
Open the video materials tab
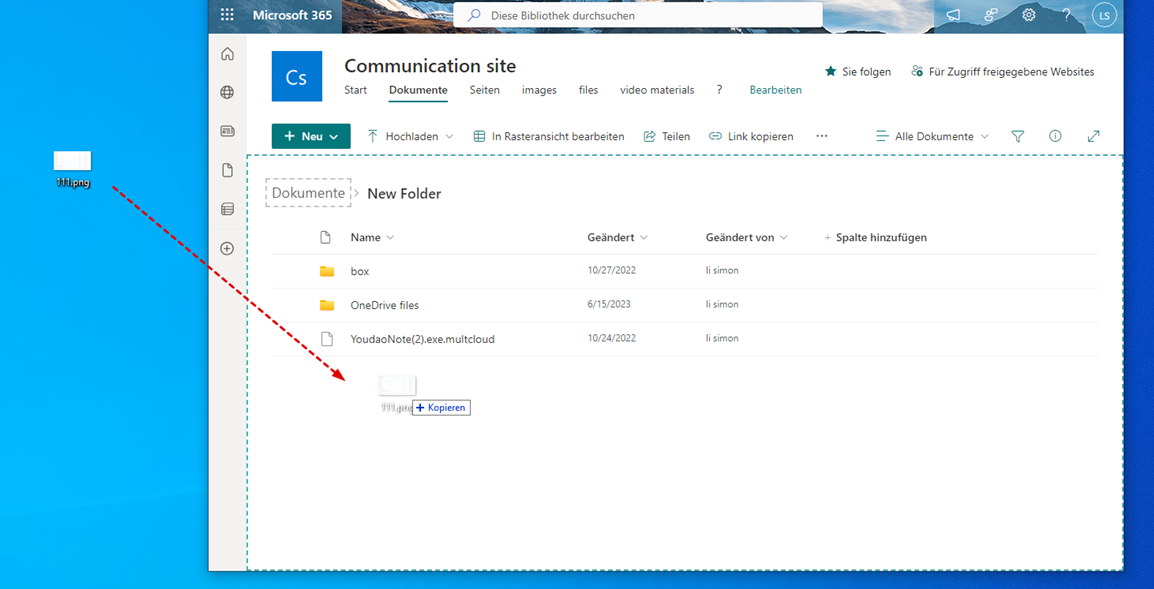pyautogui.click(x=656, y=90)
